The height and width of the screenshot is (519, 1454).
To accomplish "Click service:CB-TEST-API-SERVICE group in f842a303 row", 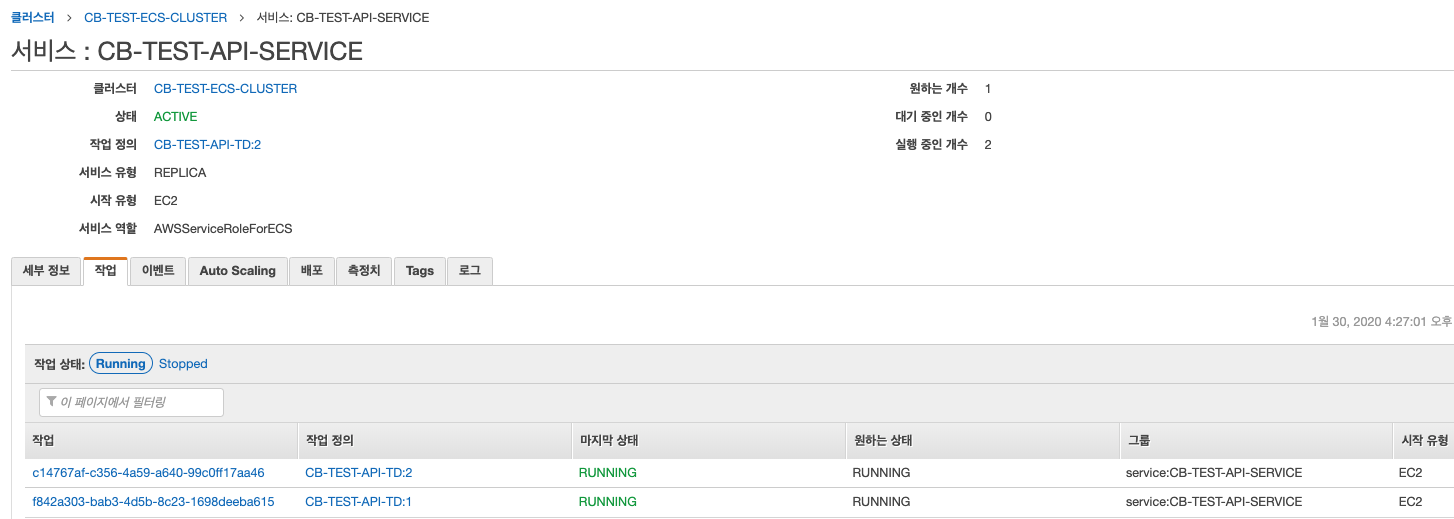I will pos(1214,502).
